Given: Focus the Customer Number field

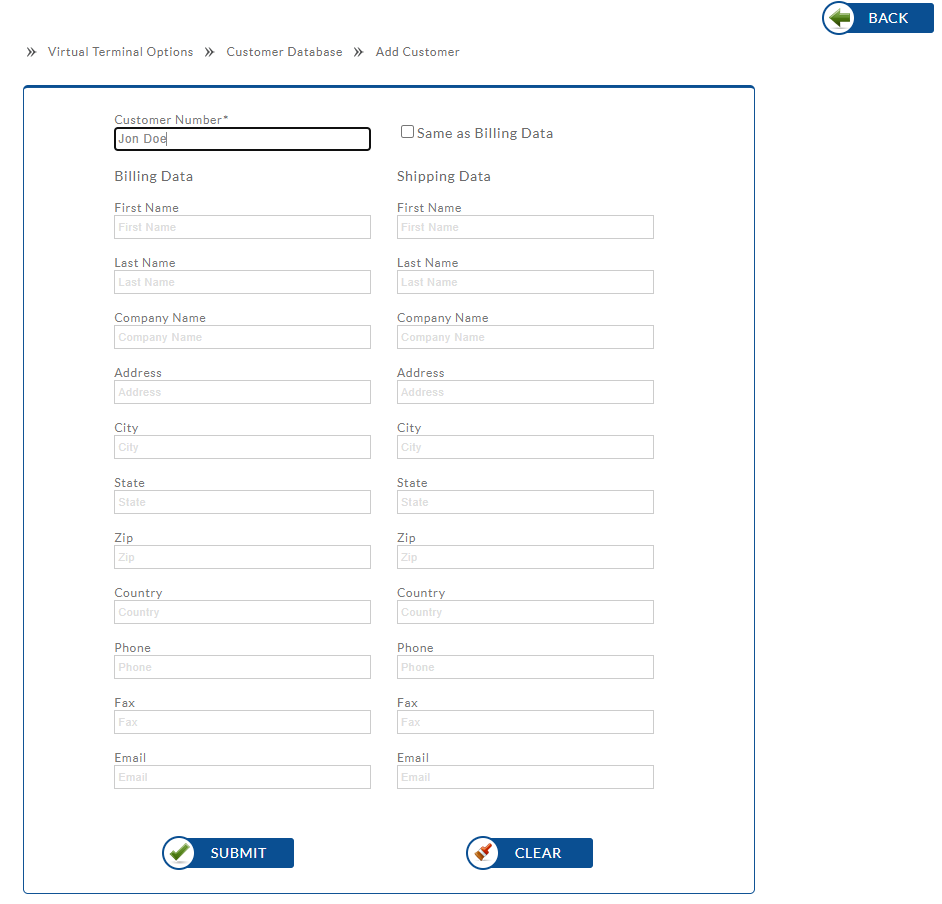Looking at the screenshot, I should (242, 139).
